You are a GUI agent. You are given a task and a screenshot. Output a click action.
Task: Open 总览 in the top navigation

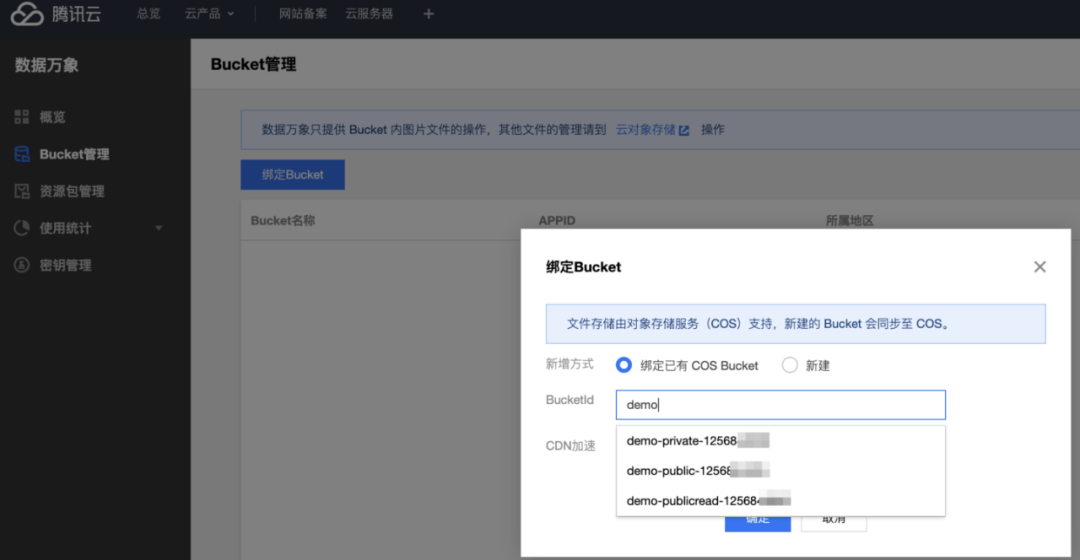148,14
